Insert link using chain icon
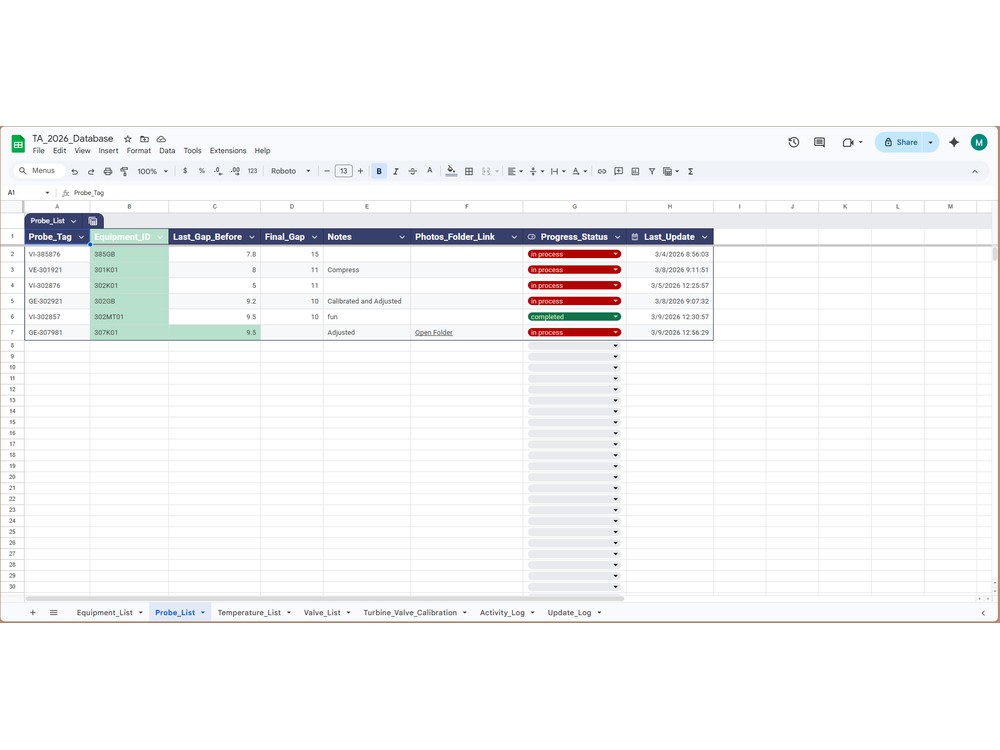Screen dimensions: 1000x750 (601, 171)
